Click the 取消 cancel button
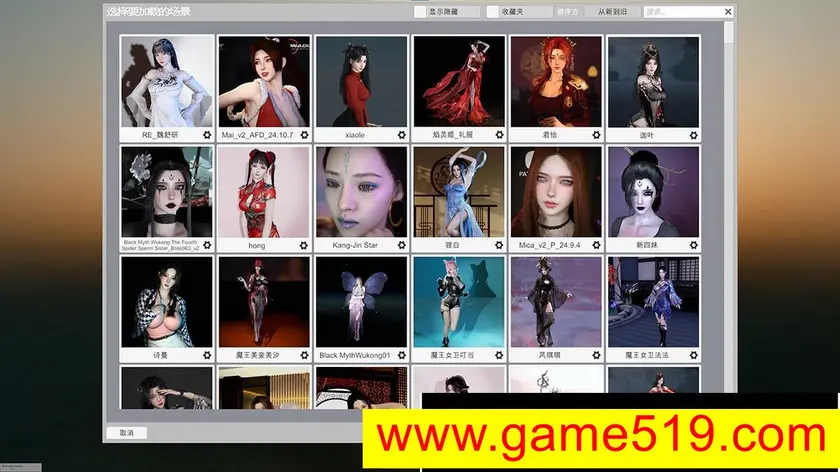Viewport: 840px width, 472px height. point(127,433)
